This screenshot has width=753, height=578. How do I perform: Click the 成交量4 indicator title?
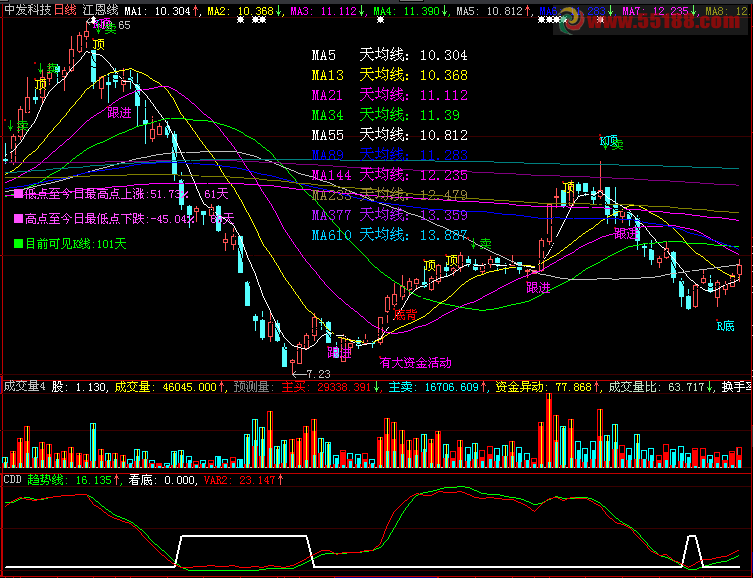(x=24, y=386)
